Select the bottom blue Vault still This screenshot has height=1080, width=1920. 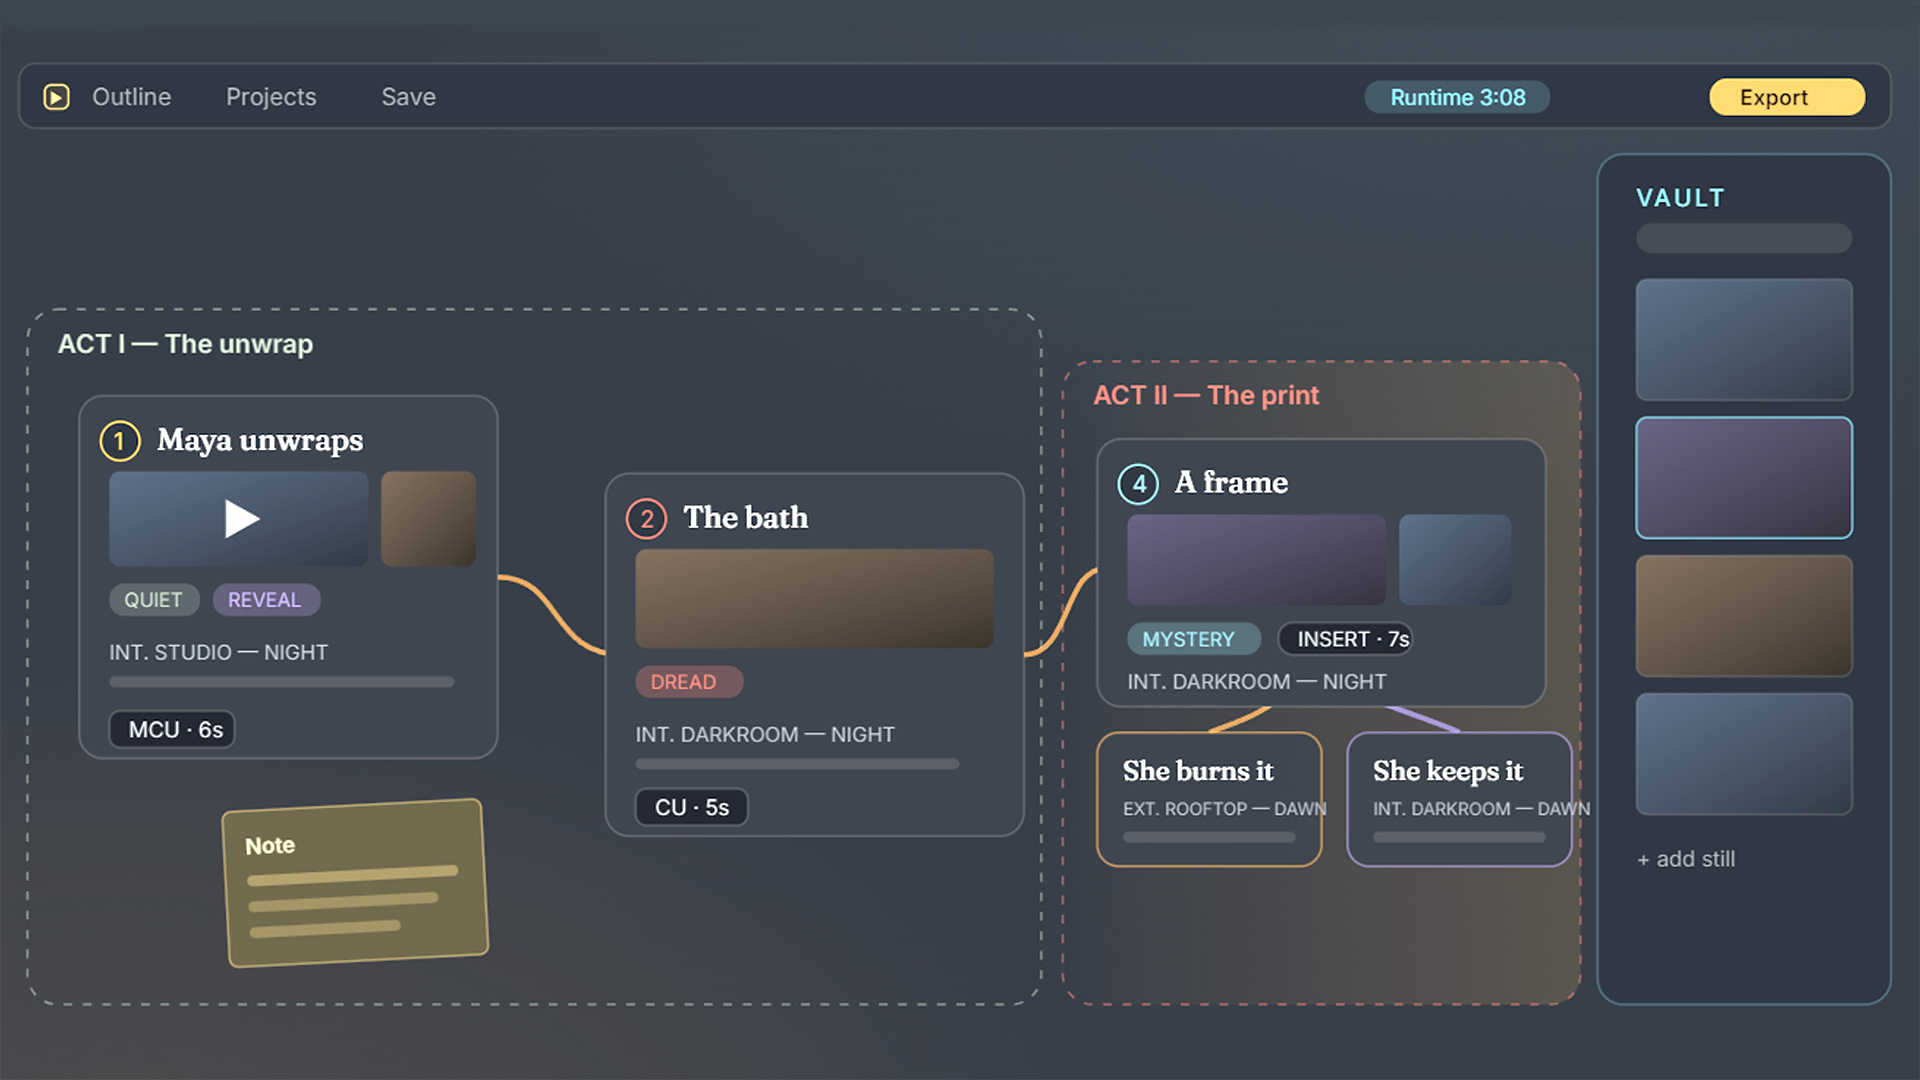(x=1744, y=754)
